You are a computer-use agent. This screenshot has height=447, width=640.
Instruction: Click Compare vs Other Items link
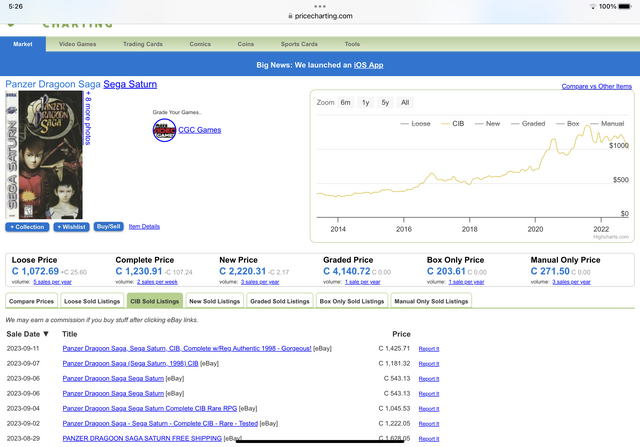click(596, 86)
